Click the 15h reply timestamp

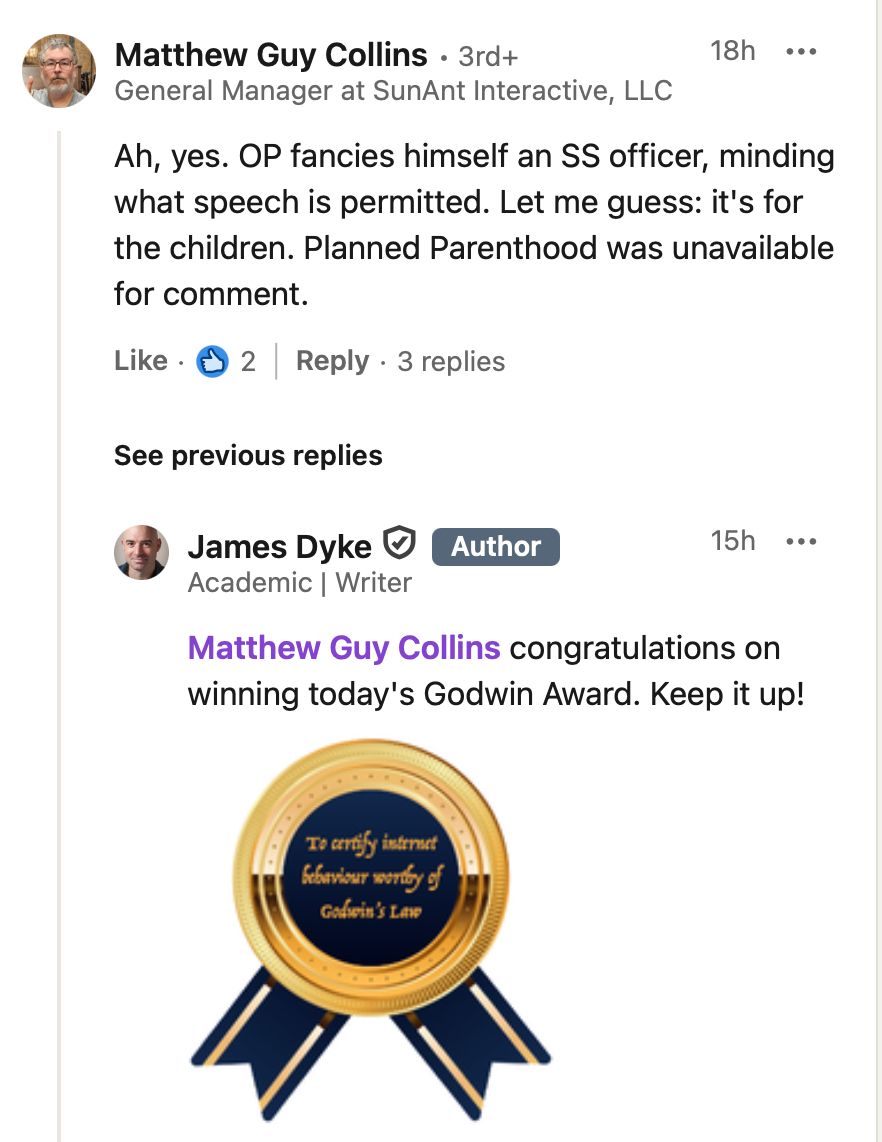point(732,541)
